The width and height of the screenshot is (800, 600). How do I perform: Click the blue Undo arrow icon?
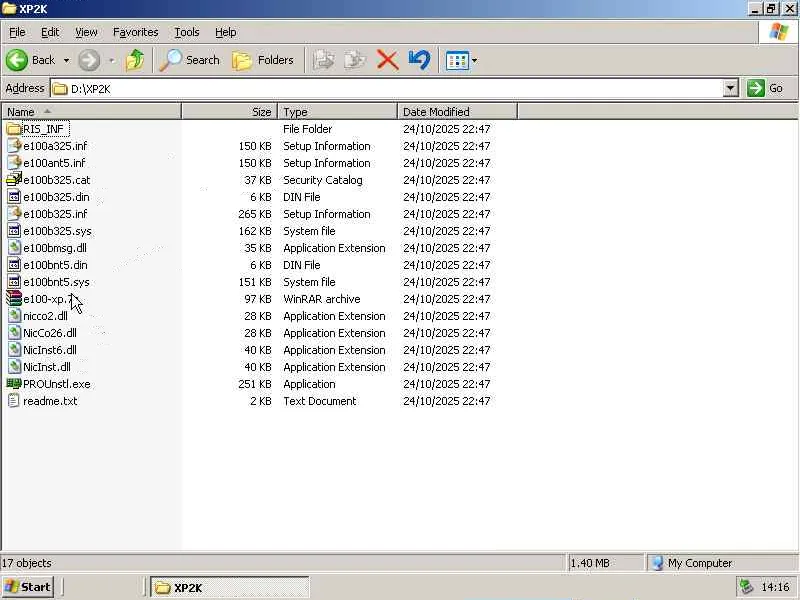[x=419, y=60]
